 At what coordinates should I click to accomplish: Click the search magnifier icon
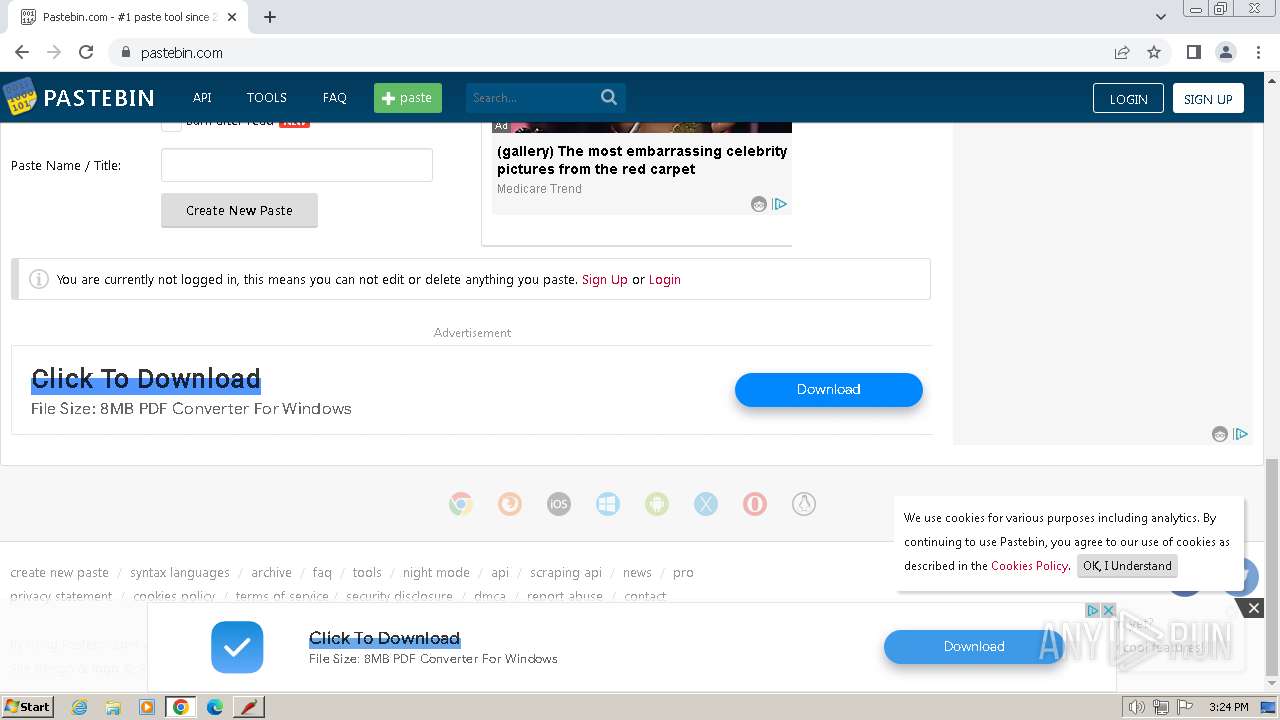point(609,97)
